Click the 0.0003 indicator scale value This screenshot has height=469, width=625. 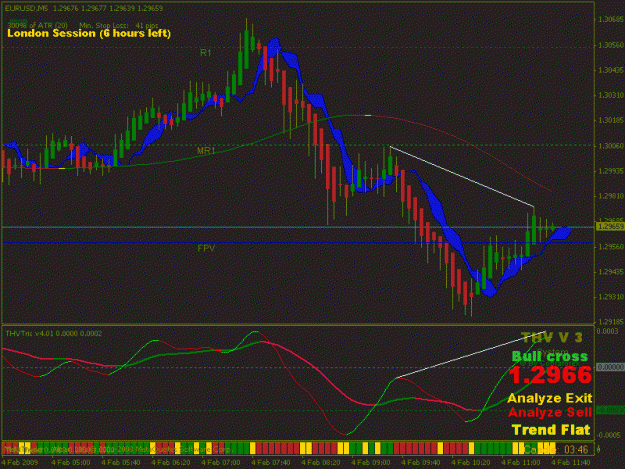pos(608,332)
